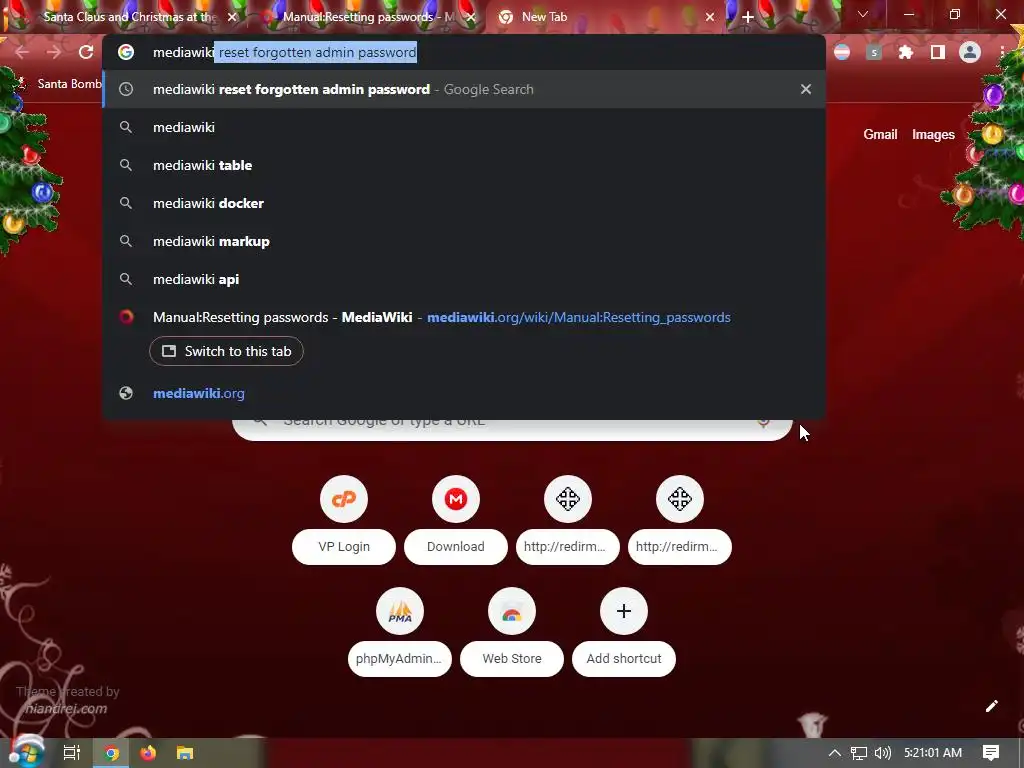Launch Firefox from the taskbar
Screen dimensions: 1024x768
(148, 753)
